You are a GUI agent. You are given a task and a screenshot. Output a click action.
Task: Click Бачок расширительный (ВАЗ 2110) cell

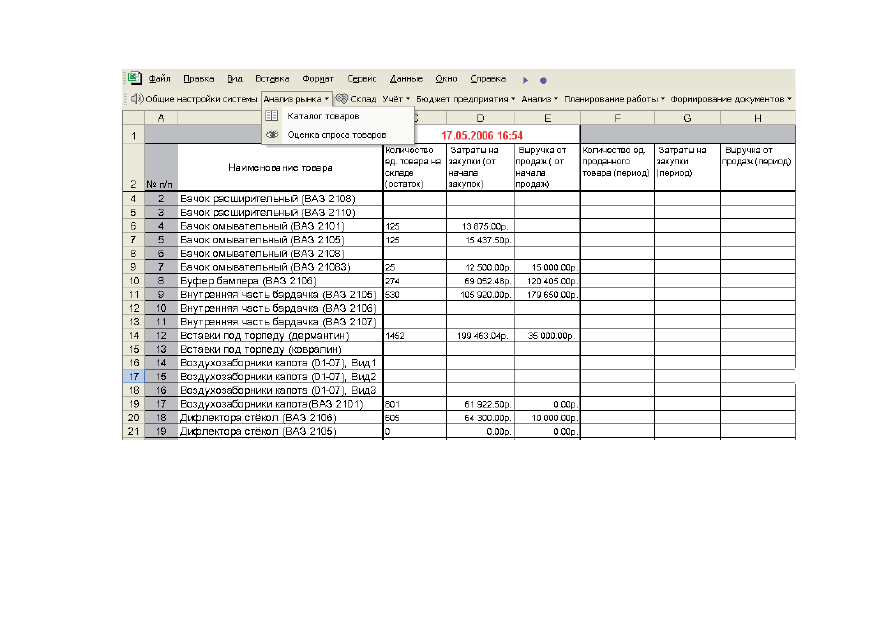click(x=280, y=213)
